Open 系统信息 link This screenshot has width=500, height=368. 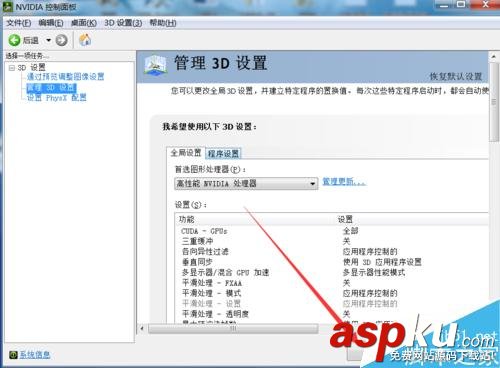coord(35,355)
